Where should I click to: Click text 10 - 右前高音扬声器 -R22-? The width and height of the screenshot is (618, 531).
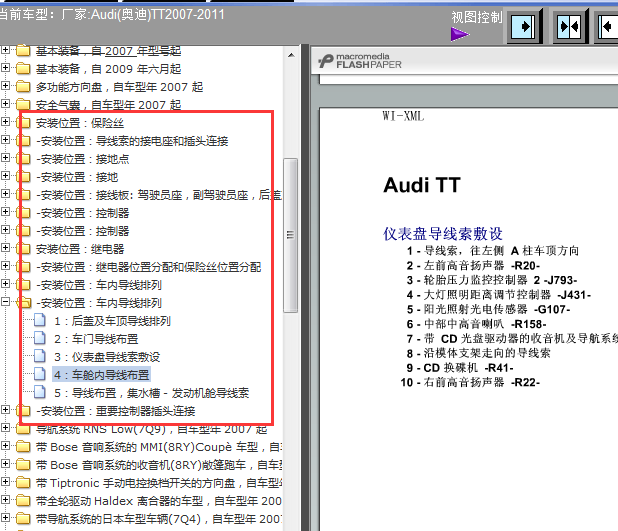470,382
